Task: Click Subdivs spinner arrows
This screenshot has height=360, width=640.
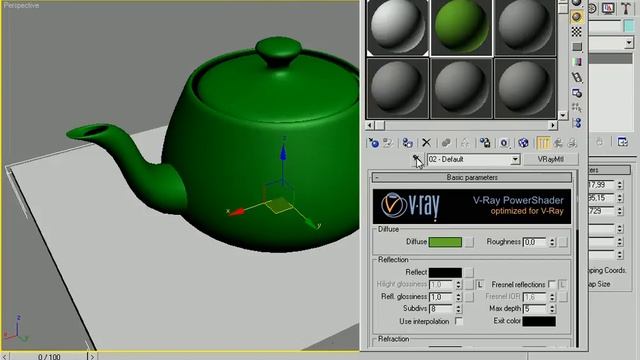Action: pyautogui.click(x=458, y=309)
